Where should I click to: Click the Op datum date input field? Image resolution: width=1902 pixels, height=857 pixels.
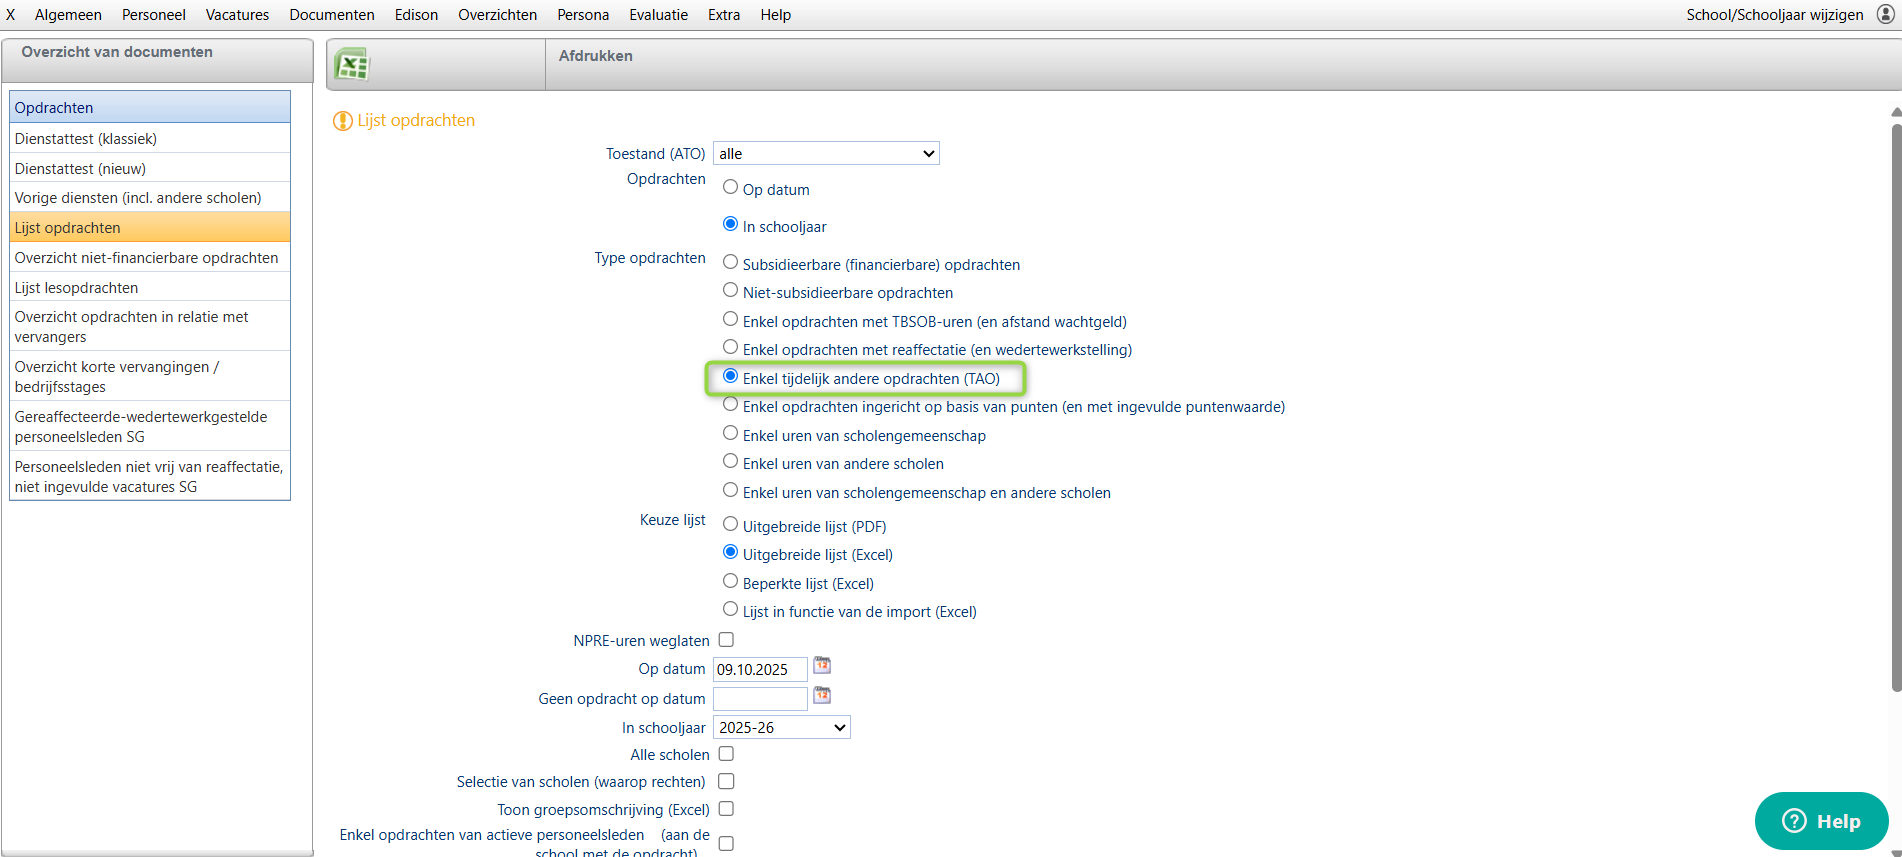pos(759,670)
